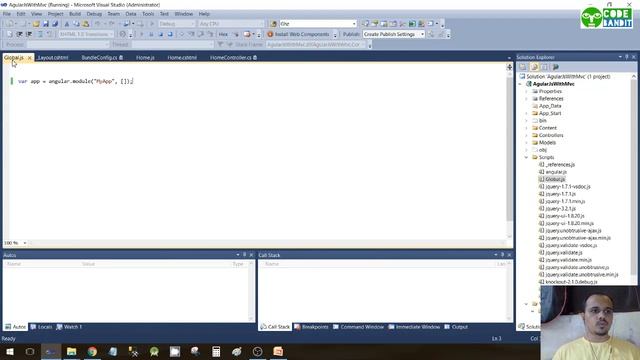Open the Build menu
The image size is (640, 360).
[75, 13]
